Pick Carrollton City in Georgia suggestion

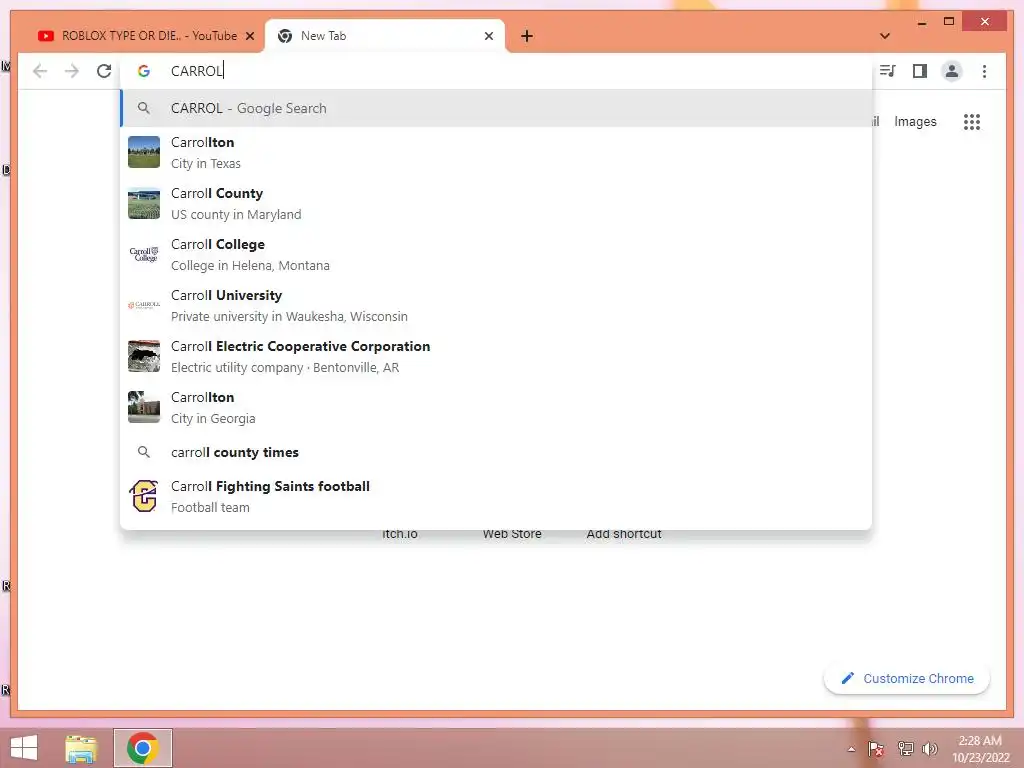(496, 407)
